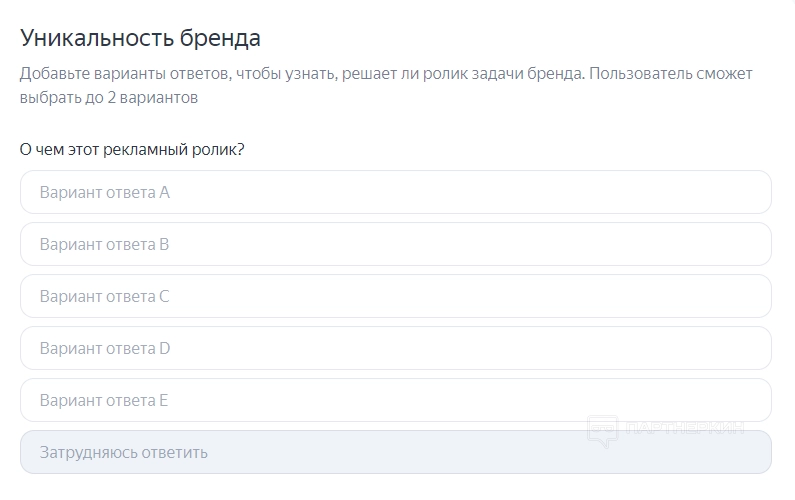Image resolution: width=795 pixels, height=500 pixels.
Task: Click the "Уникальность бренда" heading
Action: pos(140,39)
